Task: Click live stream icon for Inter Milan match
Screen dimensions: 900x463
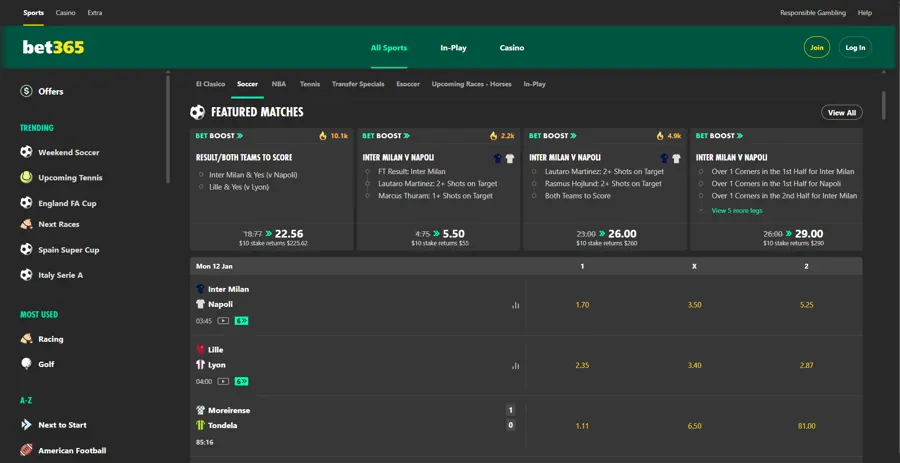Action: click(x=223, y=321)
